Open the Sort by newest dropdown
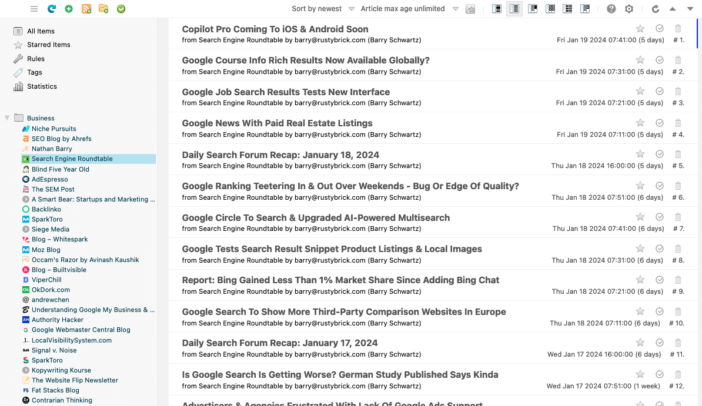Screen dimensions: 702x406 coord(320,9)
